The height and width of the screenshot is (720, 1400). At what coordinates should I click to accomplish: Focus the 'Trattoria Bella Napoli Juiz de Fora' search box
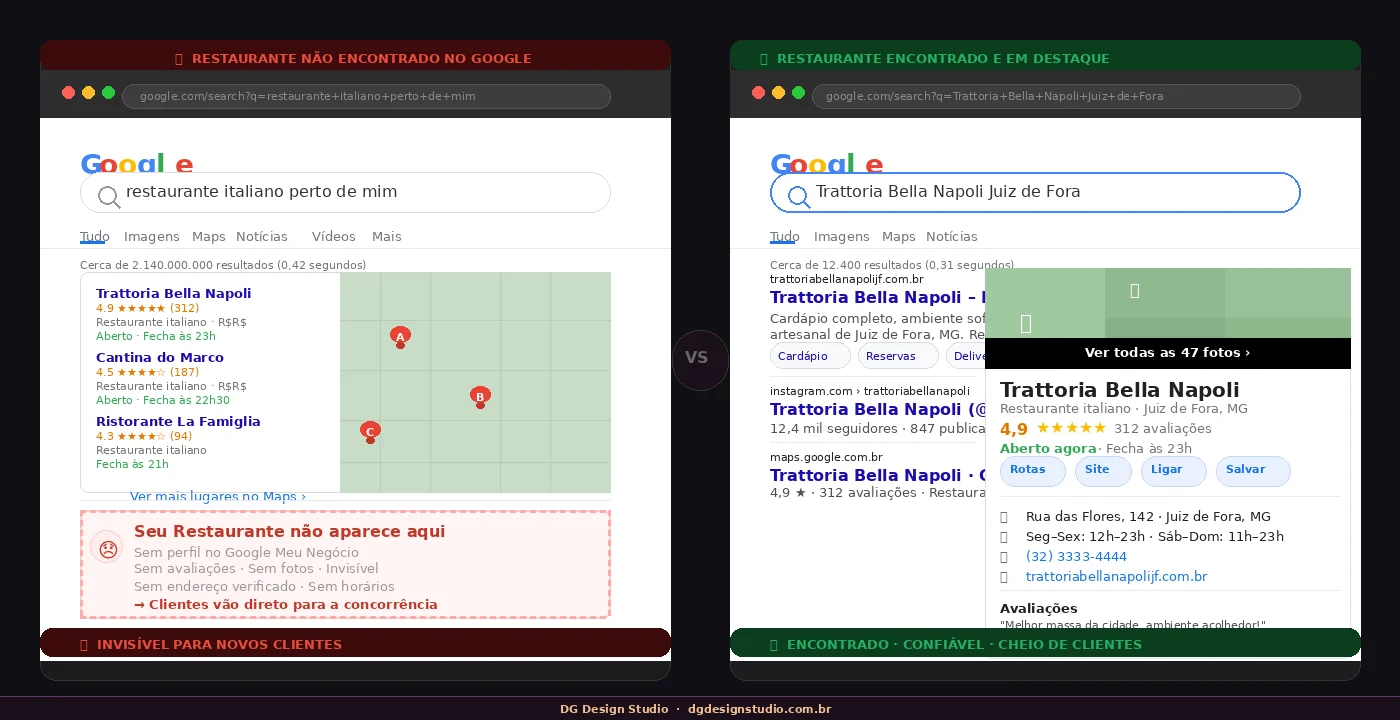pos(1035,192)
